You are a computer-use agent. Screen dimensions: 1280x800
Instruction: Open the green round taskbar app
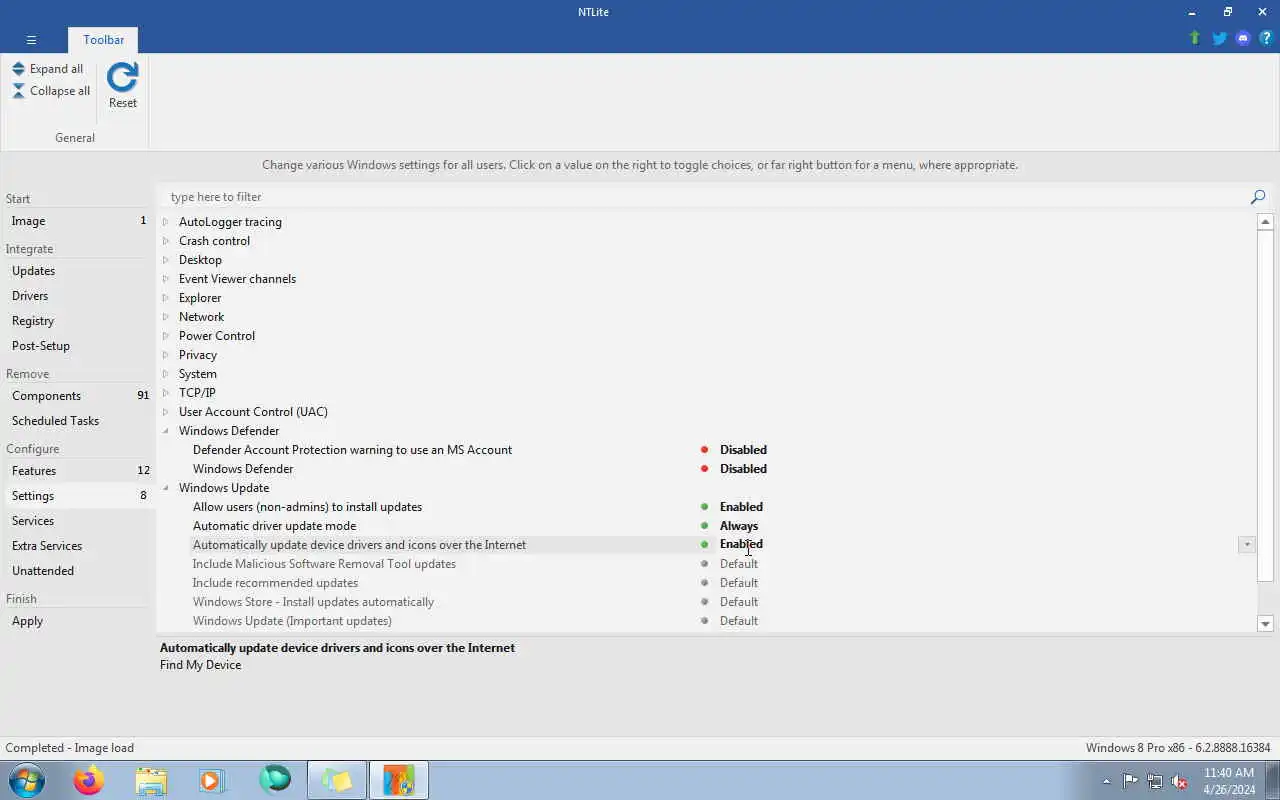tap(274, 779)
